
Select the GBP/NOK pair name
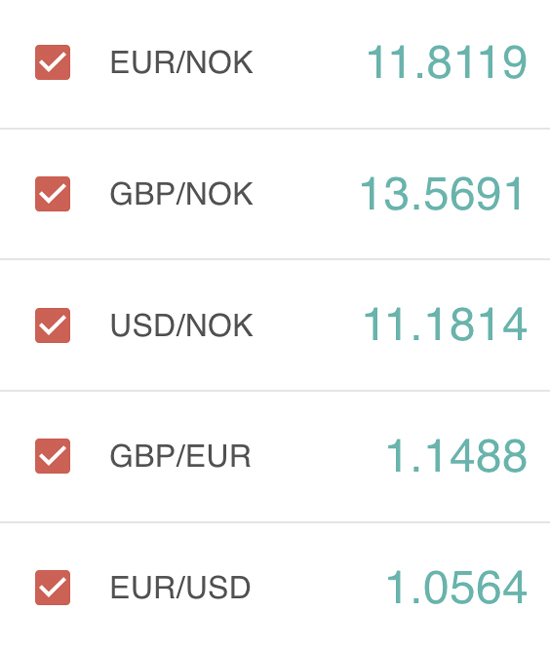(x=181, y=194)
